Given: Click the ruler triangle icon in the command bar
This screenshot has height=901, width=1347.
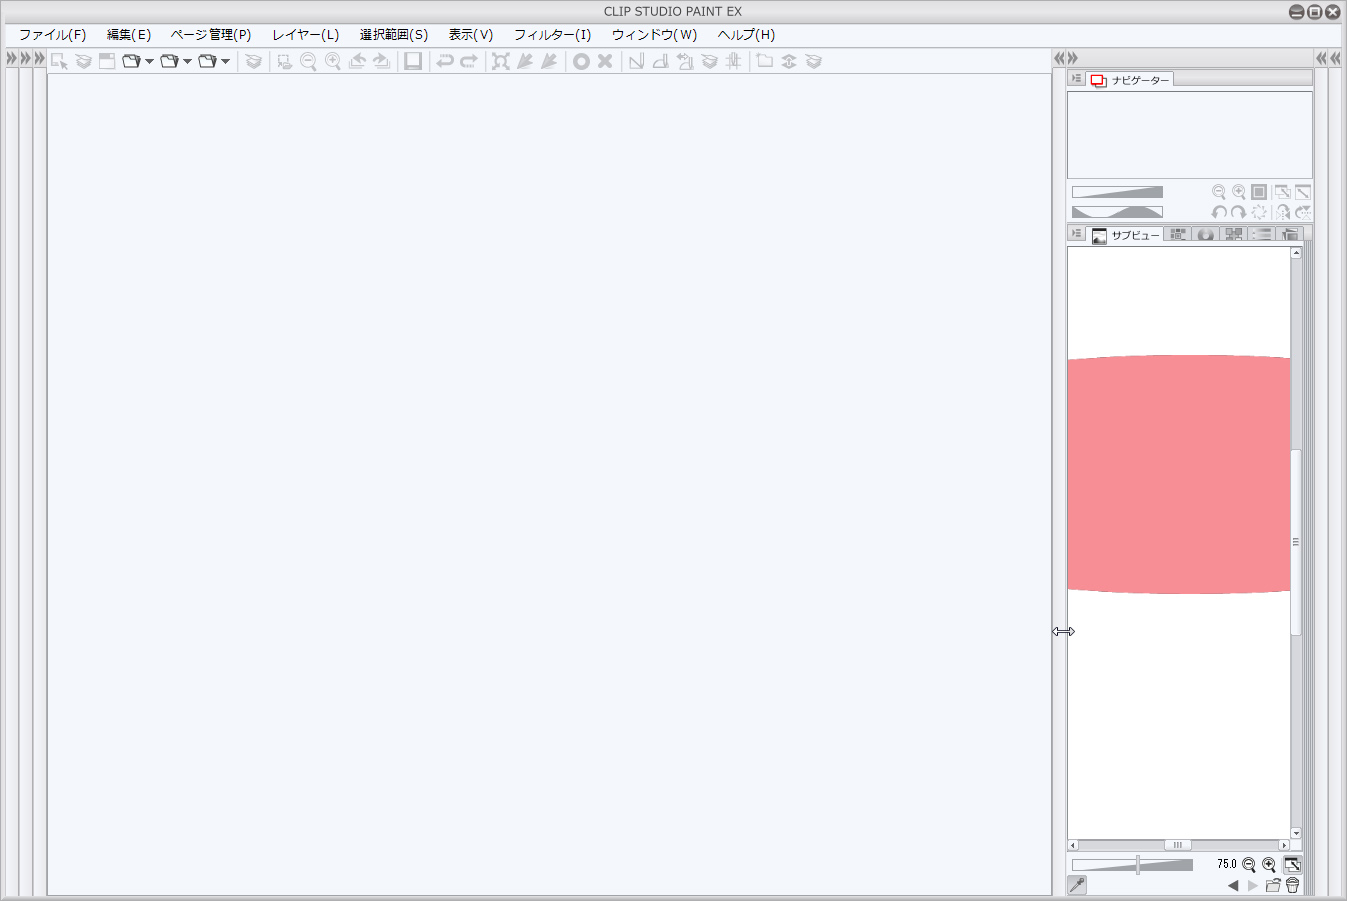Looking at the screenshot, I should pyautogui.click(x=636, y=61).
